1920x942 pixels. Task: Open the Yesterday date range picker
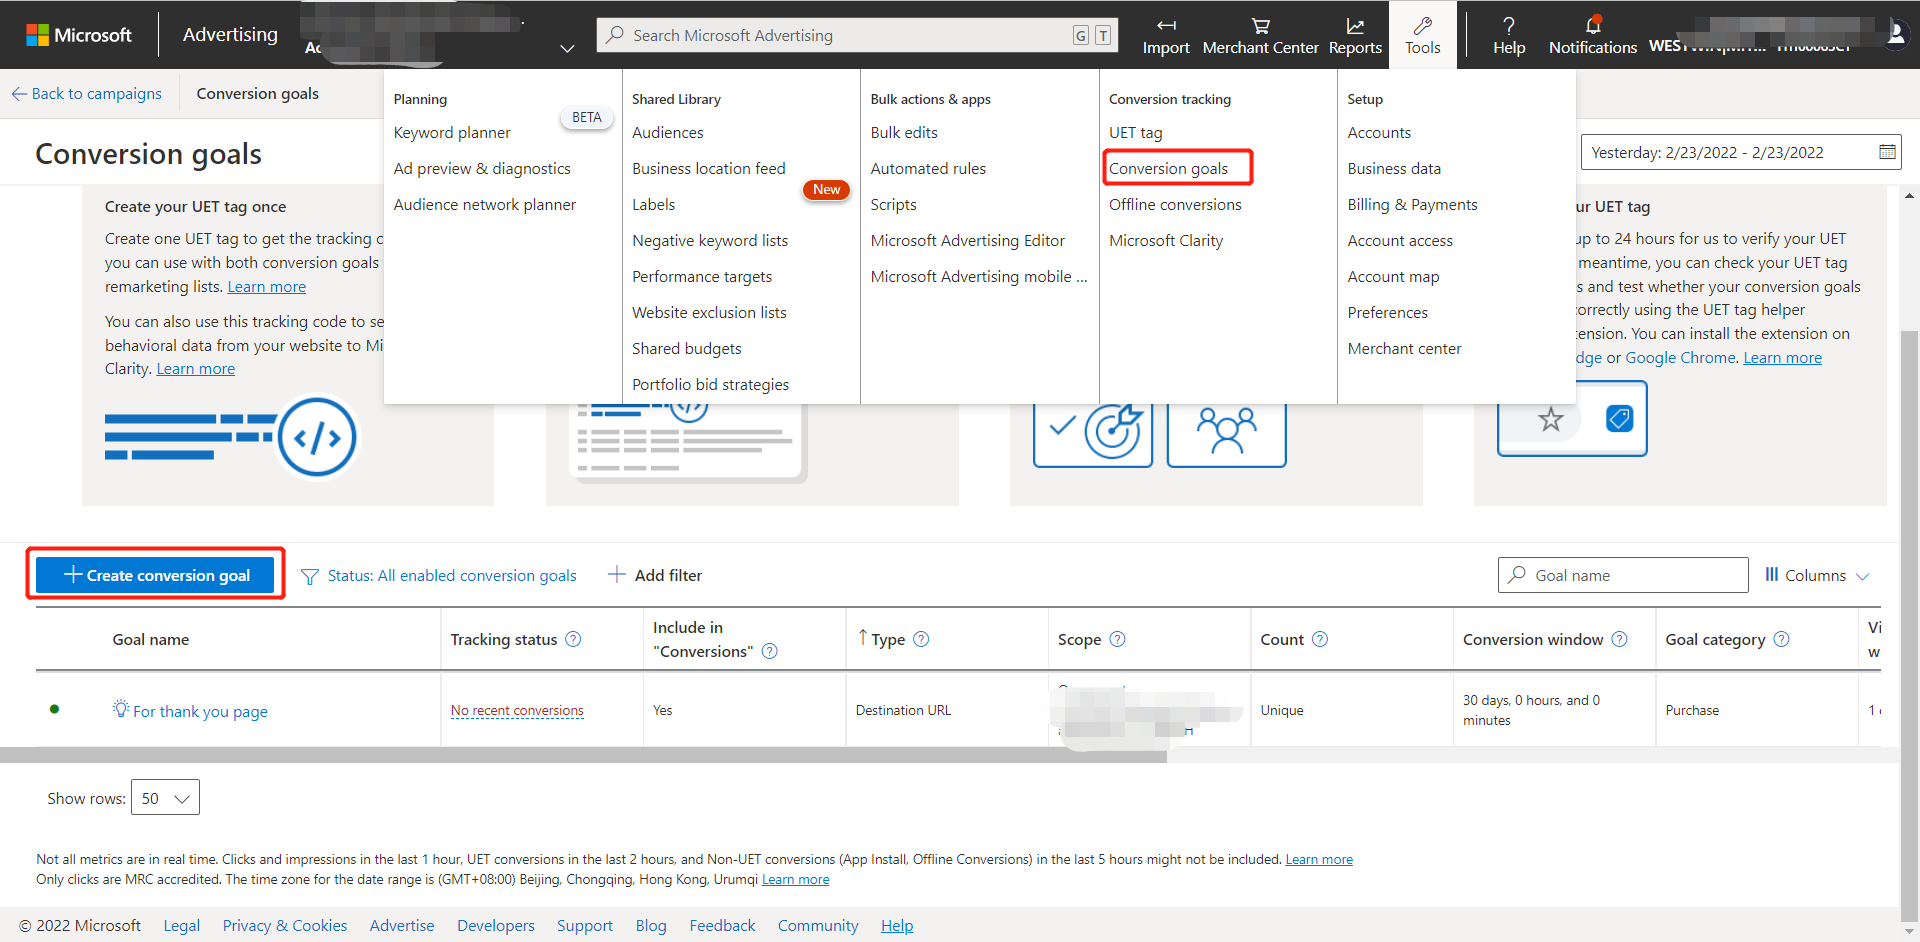click(x=1741, y=152)
